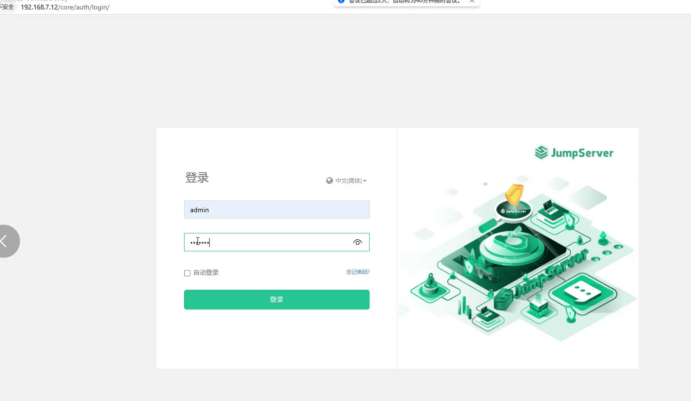This screenshot has width=691, height=402.
Task: Expand the language selector caret arrow
Action: (365, 181)
